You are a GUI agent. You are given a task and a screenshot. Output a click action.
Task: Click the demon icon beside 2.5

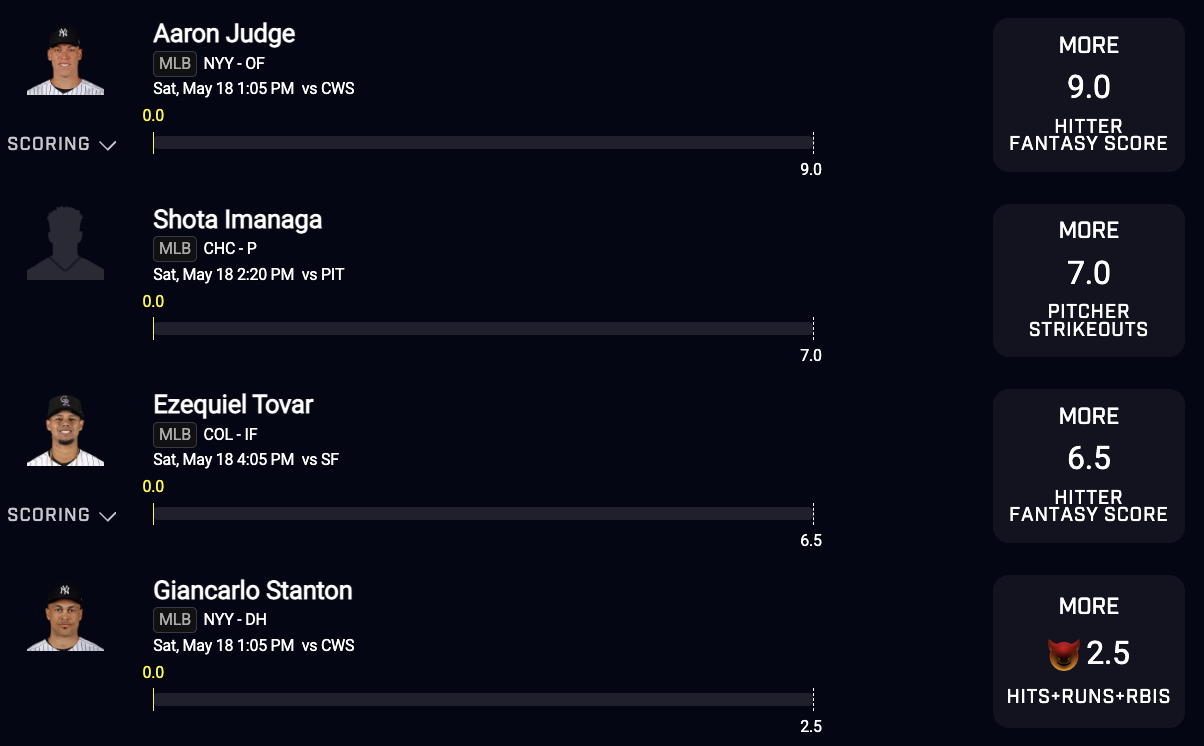(1063, 655)
